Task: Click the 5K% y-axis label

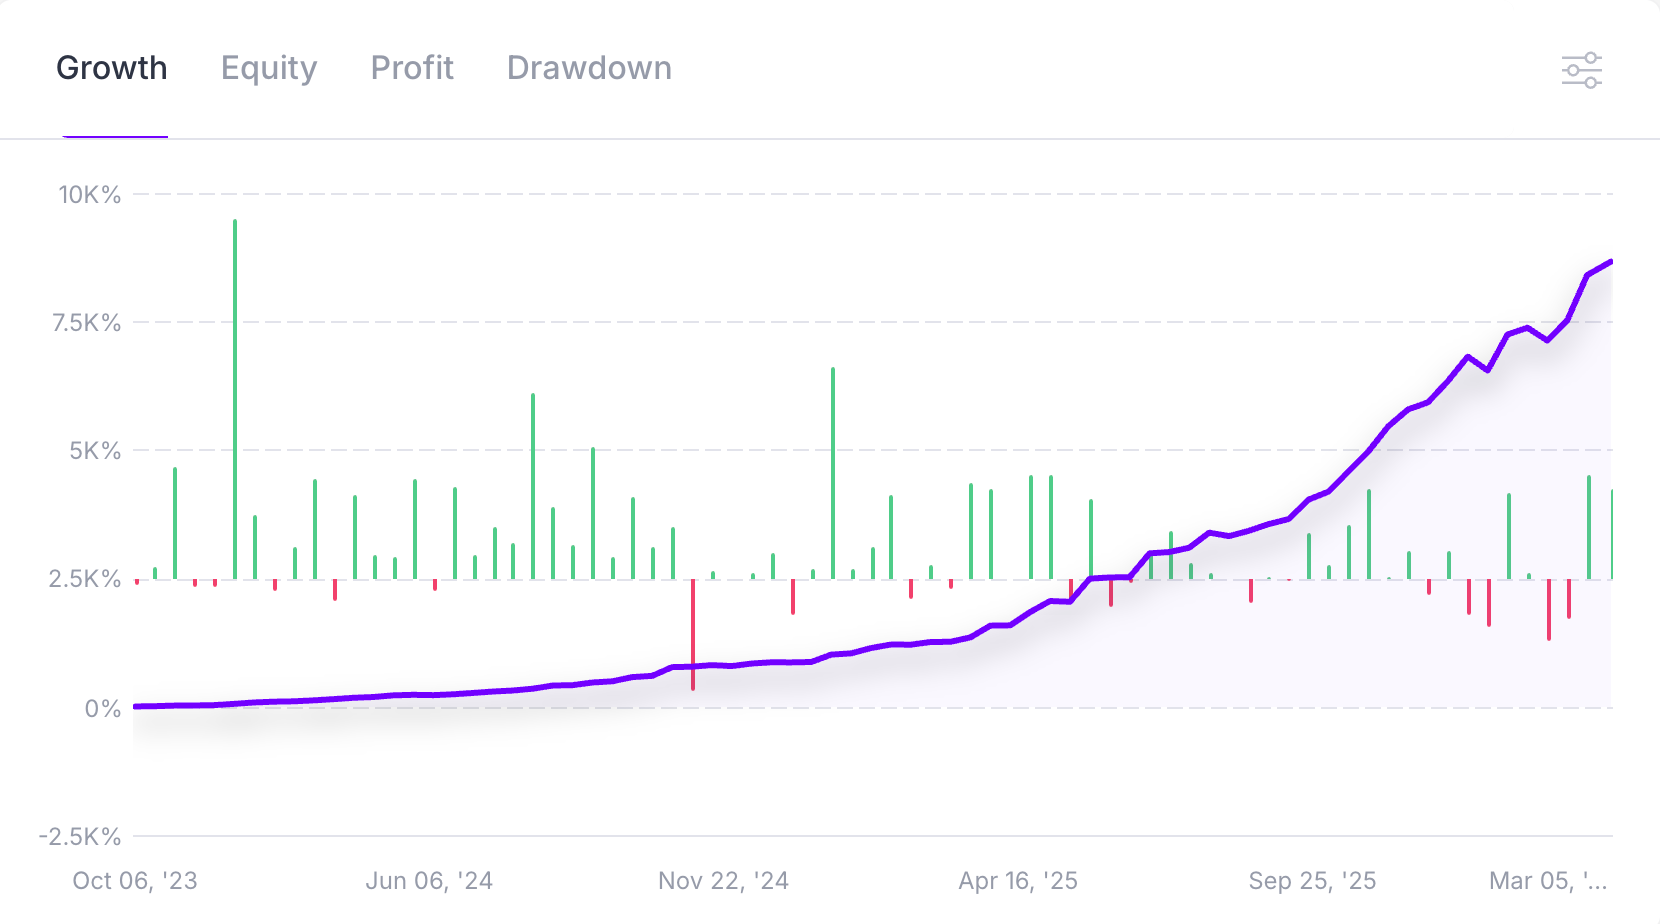Action: (x=95, y=451)
